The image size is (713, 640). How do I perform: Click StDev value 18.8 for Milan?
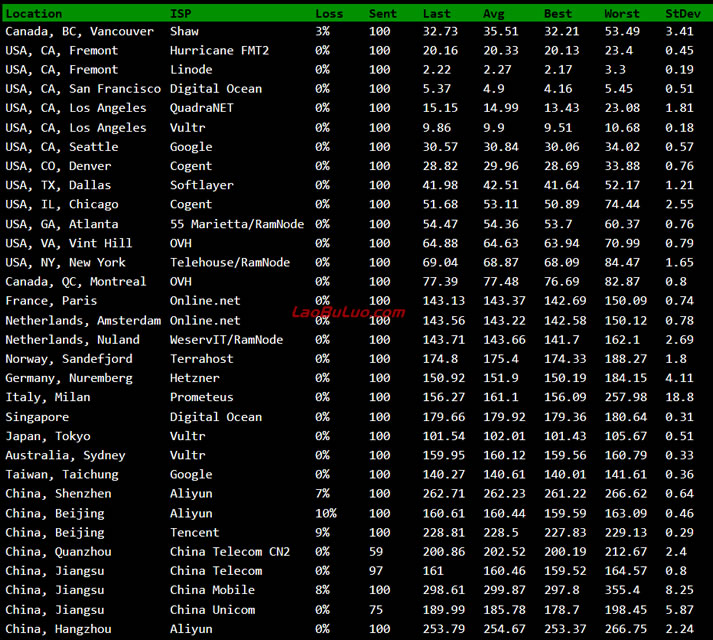(679, 397)
